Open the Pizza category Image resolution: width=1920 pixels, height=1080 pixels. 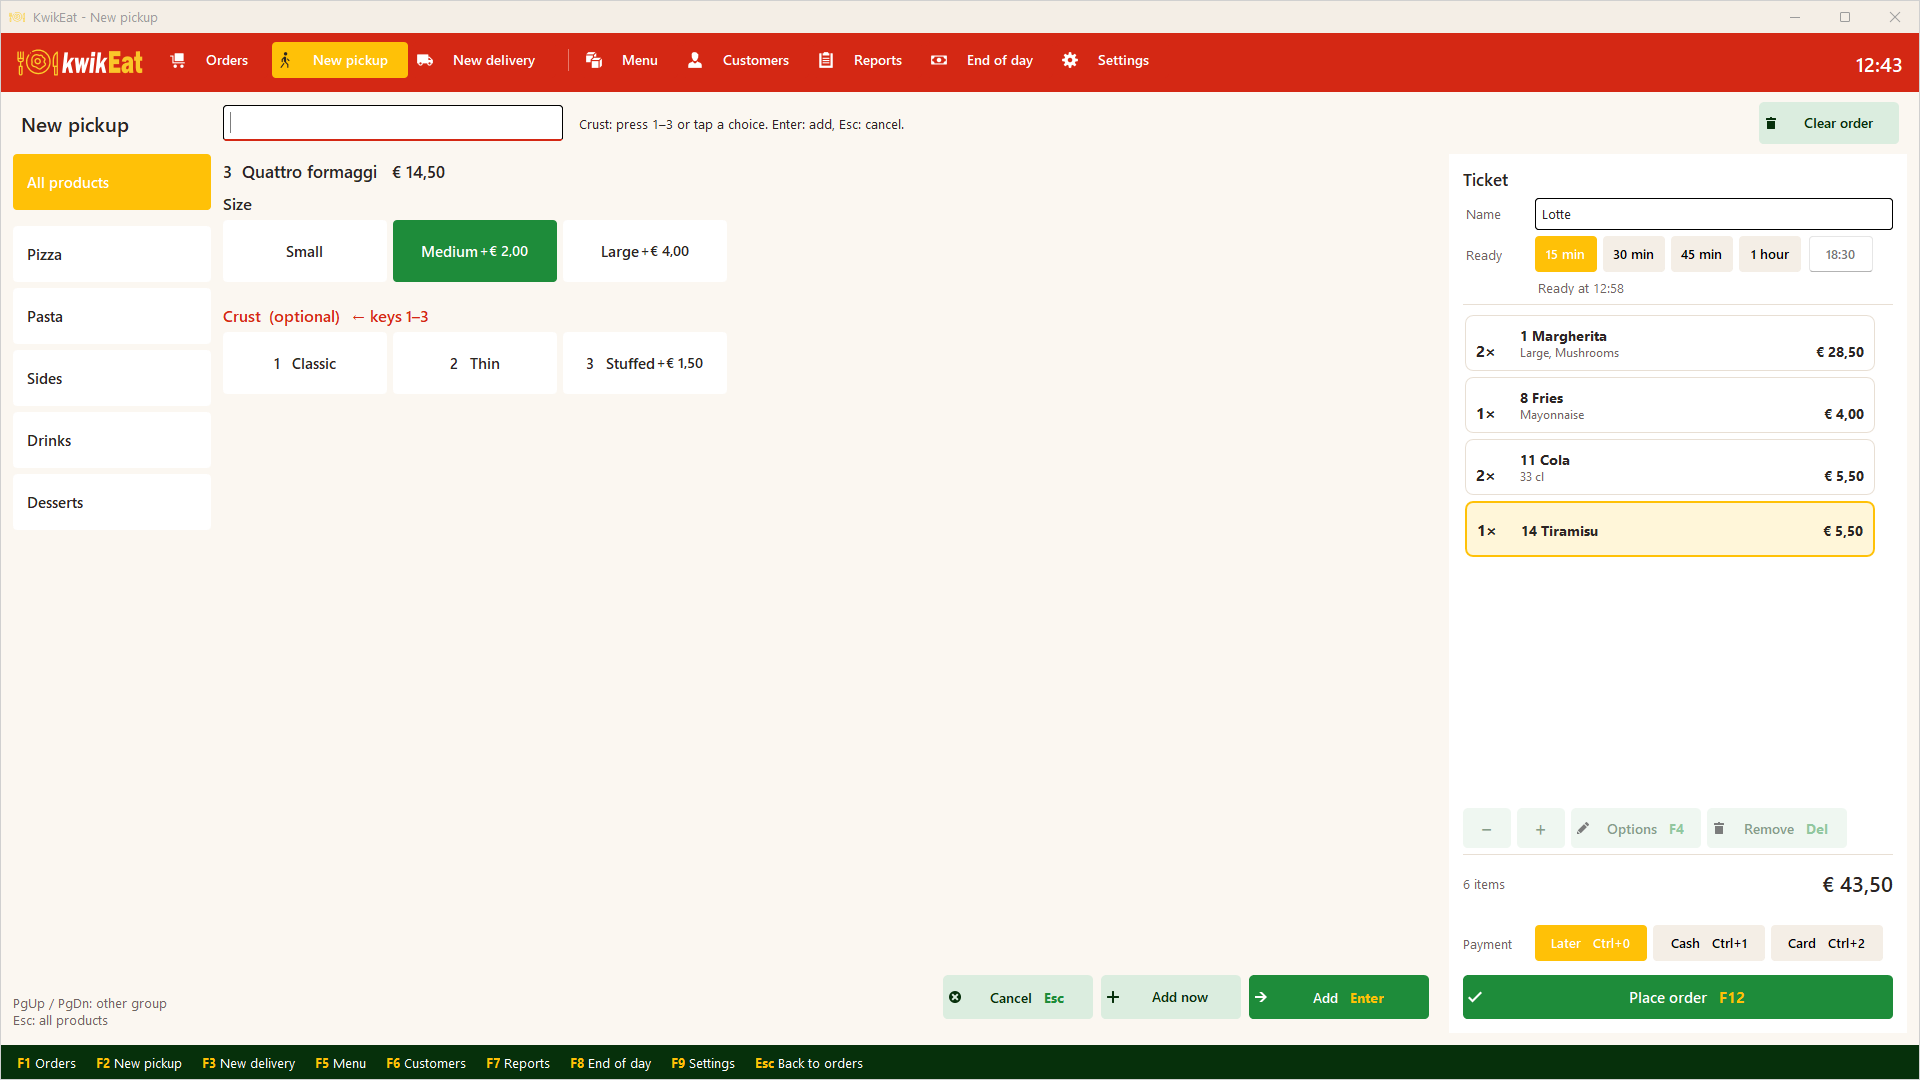112,254
